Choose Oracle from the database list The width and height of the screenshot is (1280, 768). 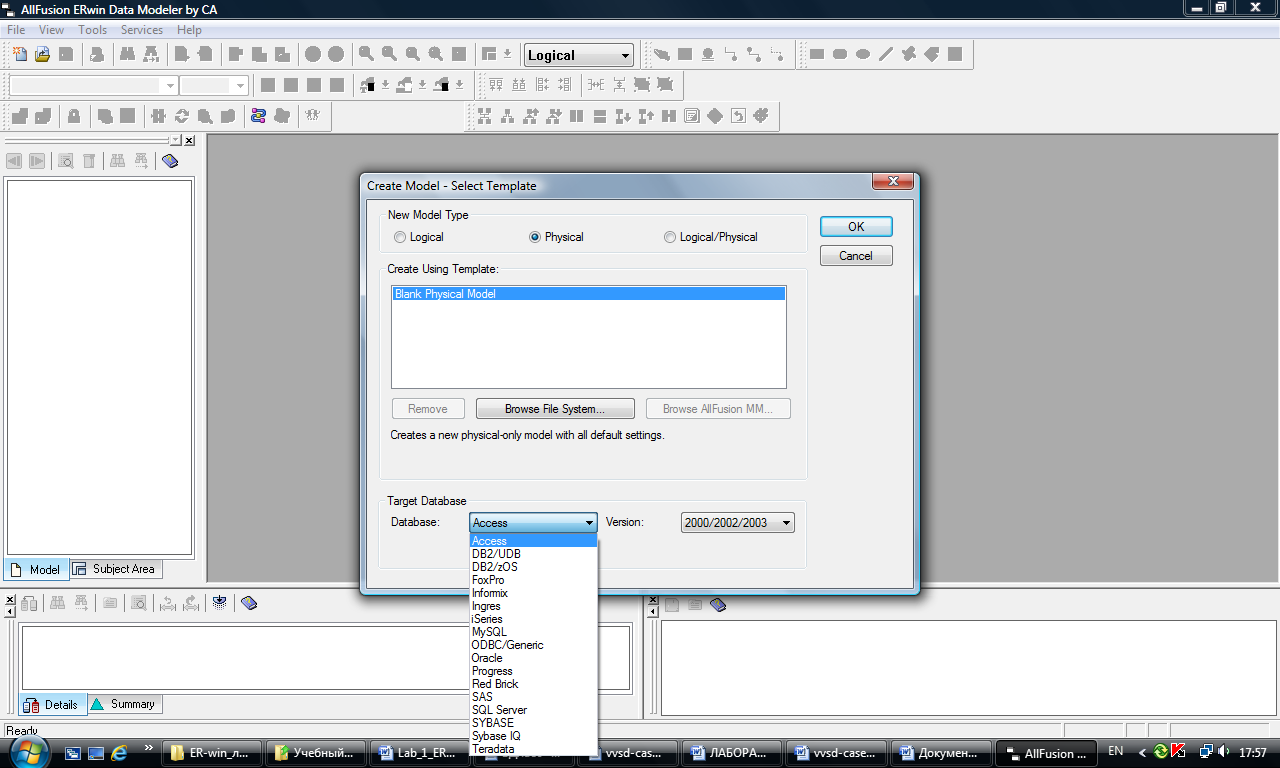[x=533, y=658]
